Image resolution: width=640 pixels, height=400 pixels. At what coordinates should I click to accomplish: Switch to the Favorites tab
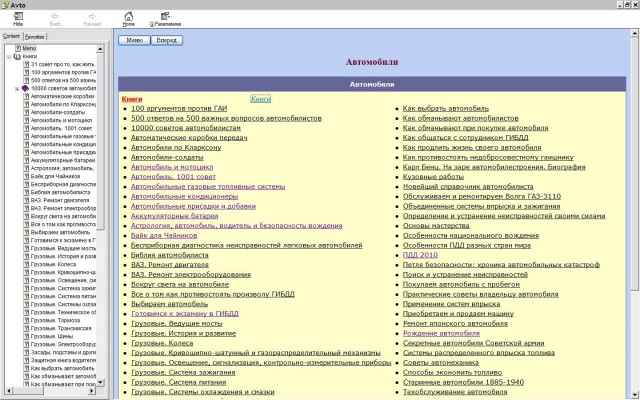point(35,36)
